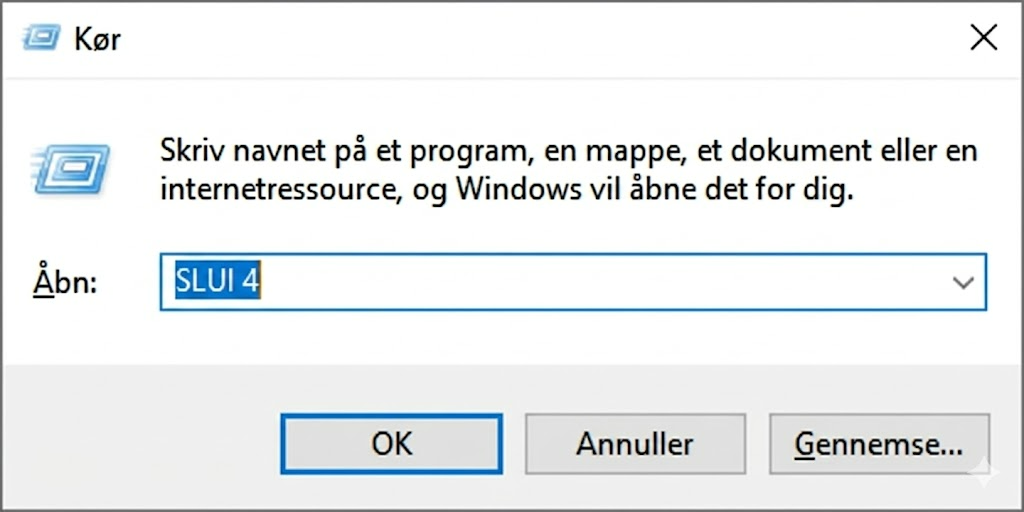This screenshot has height=512, width=1024.
Task: Cancel the dialog using Annuller
Action: click(x=635, y=444)
